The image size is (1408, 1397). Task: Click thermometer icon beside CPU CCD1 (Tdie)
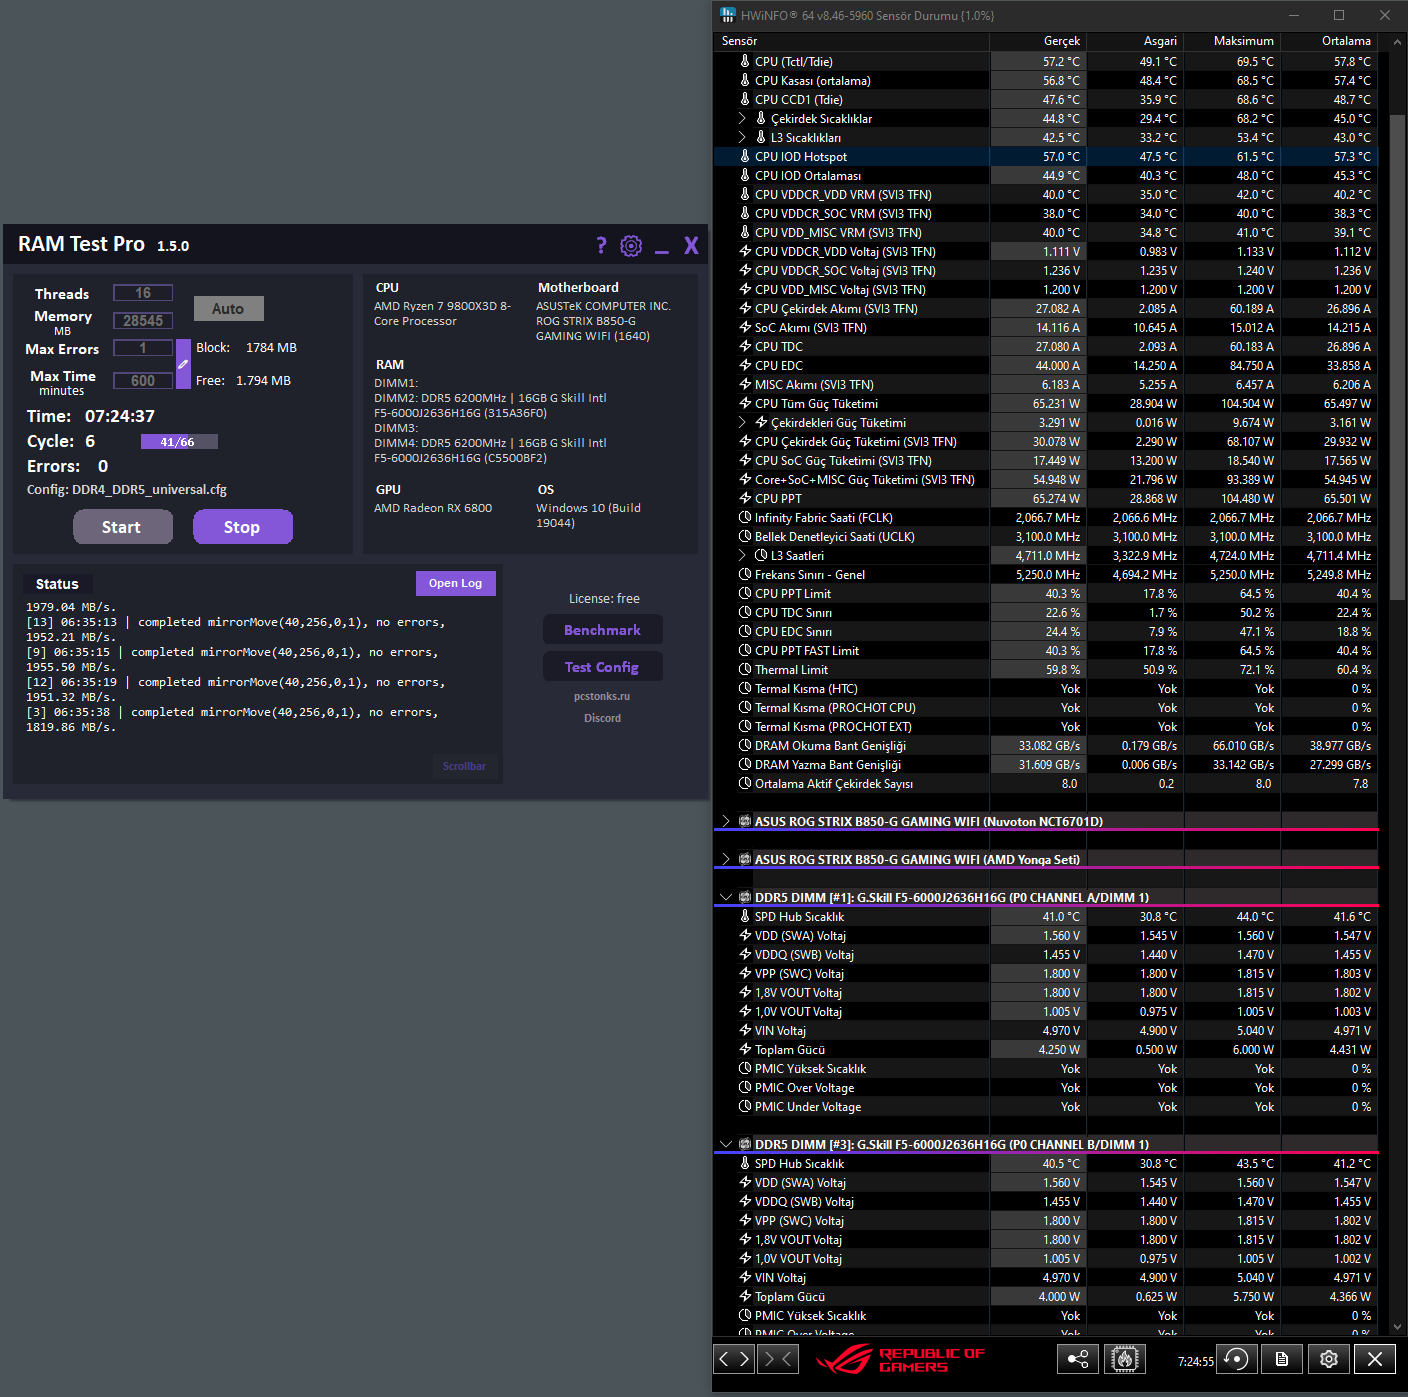coord(745,99)
